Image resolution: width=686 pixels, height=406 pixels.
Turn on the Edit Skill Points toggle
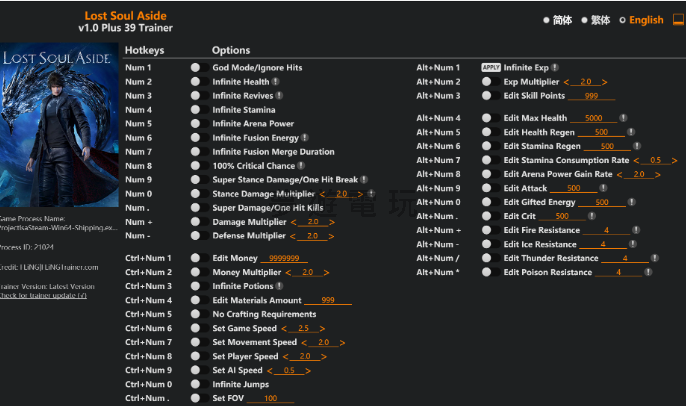pos(490,95)
